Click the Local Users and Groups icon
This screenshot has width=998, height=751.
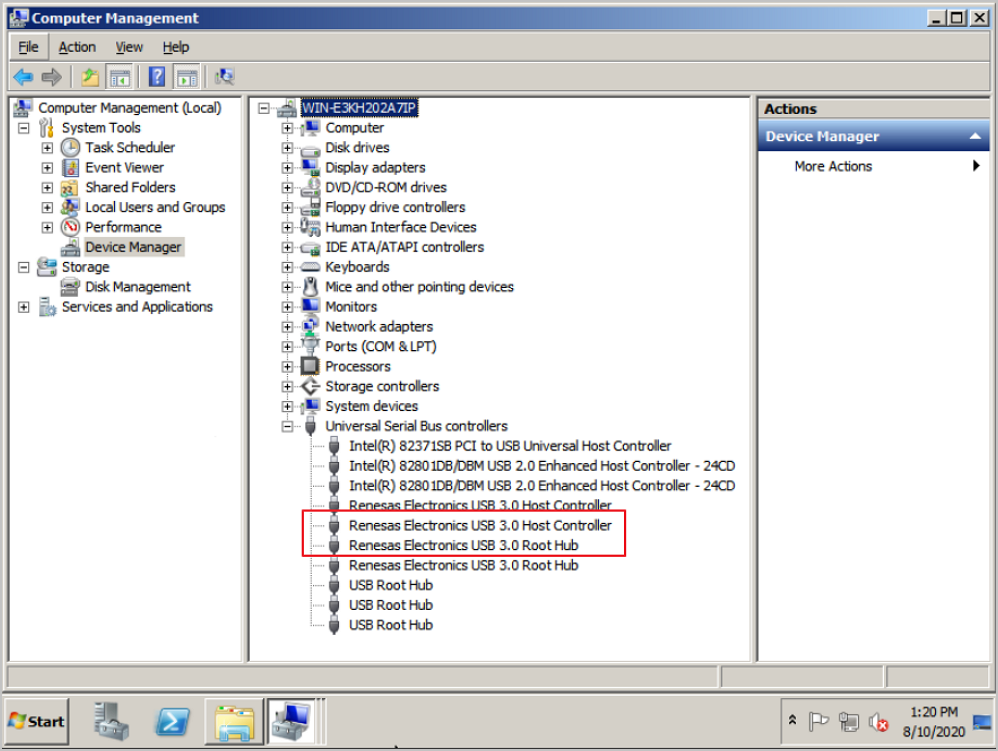click(70, 207)
